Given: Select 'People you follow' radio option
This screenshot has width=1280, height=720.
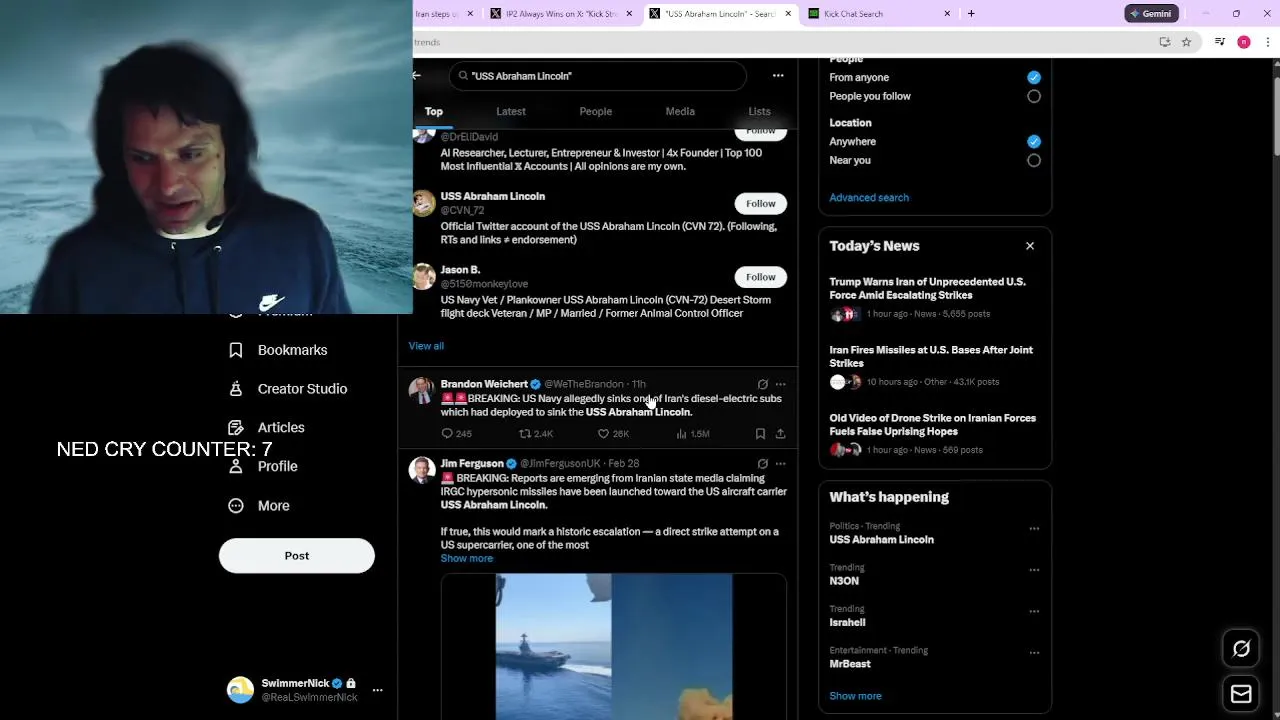Looking at the screenshot, I should 1034,96.
